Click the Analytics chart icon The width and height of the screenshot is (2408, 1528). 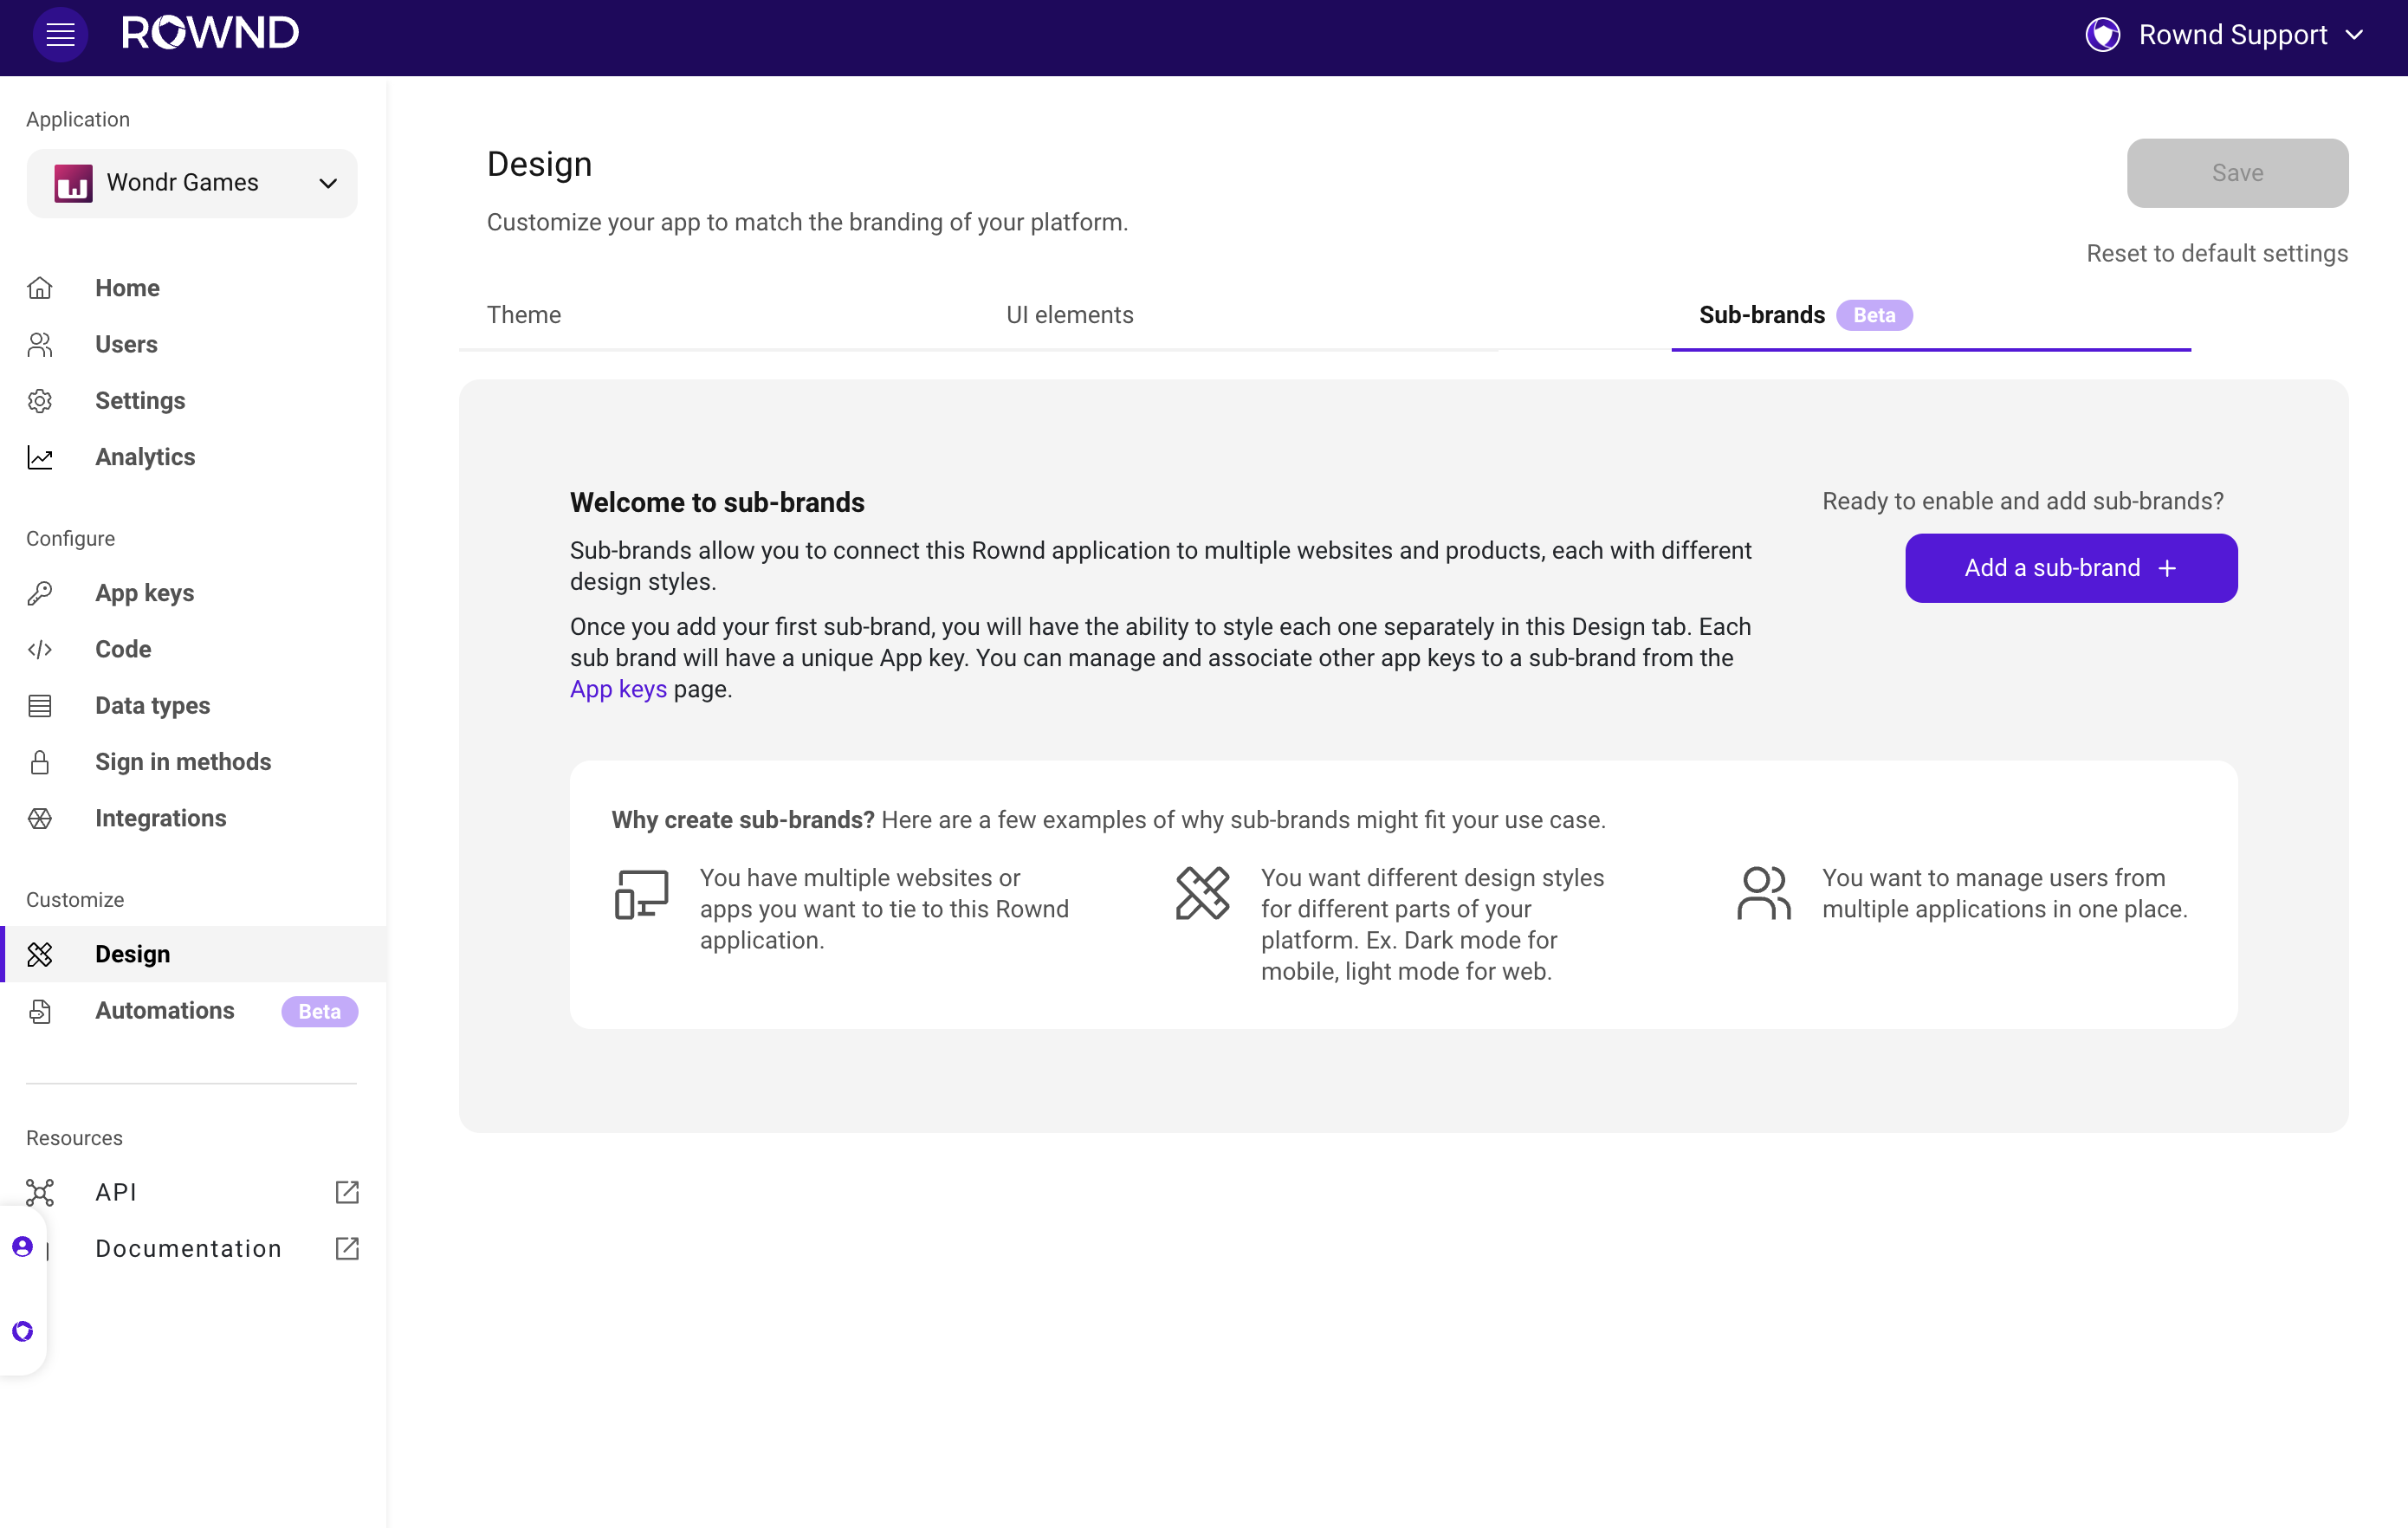click(40, 457)
